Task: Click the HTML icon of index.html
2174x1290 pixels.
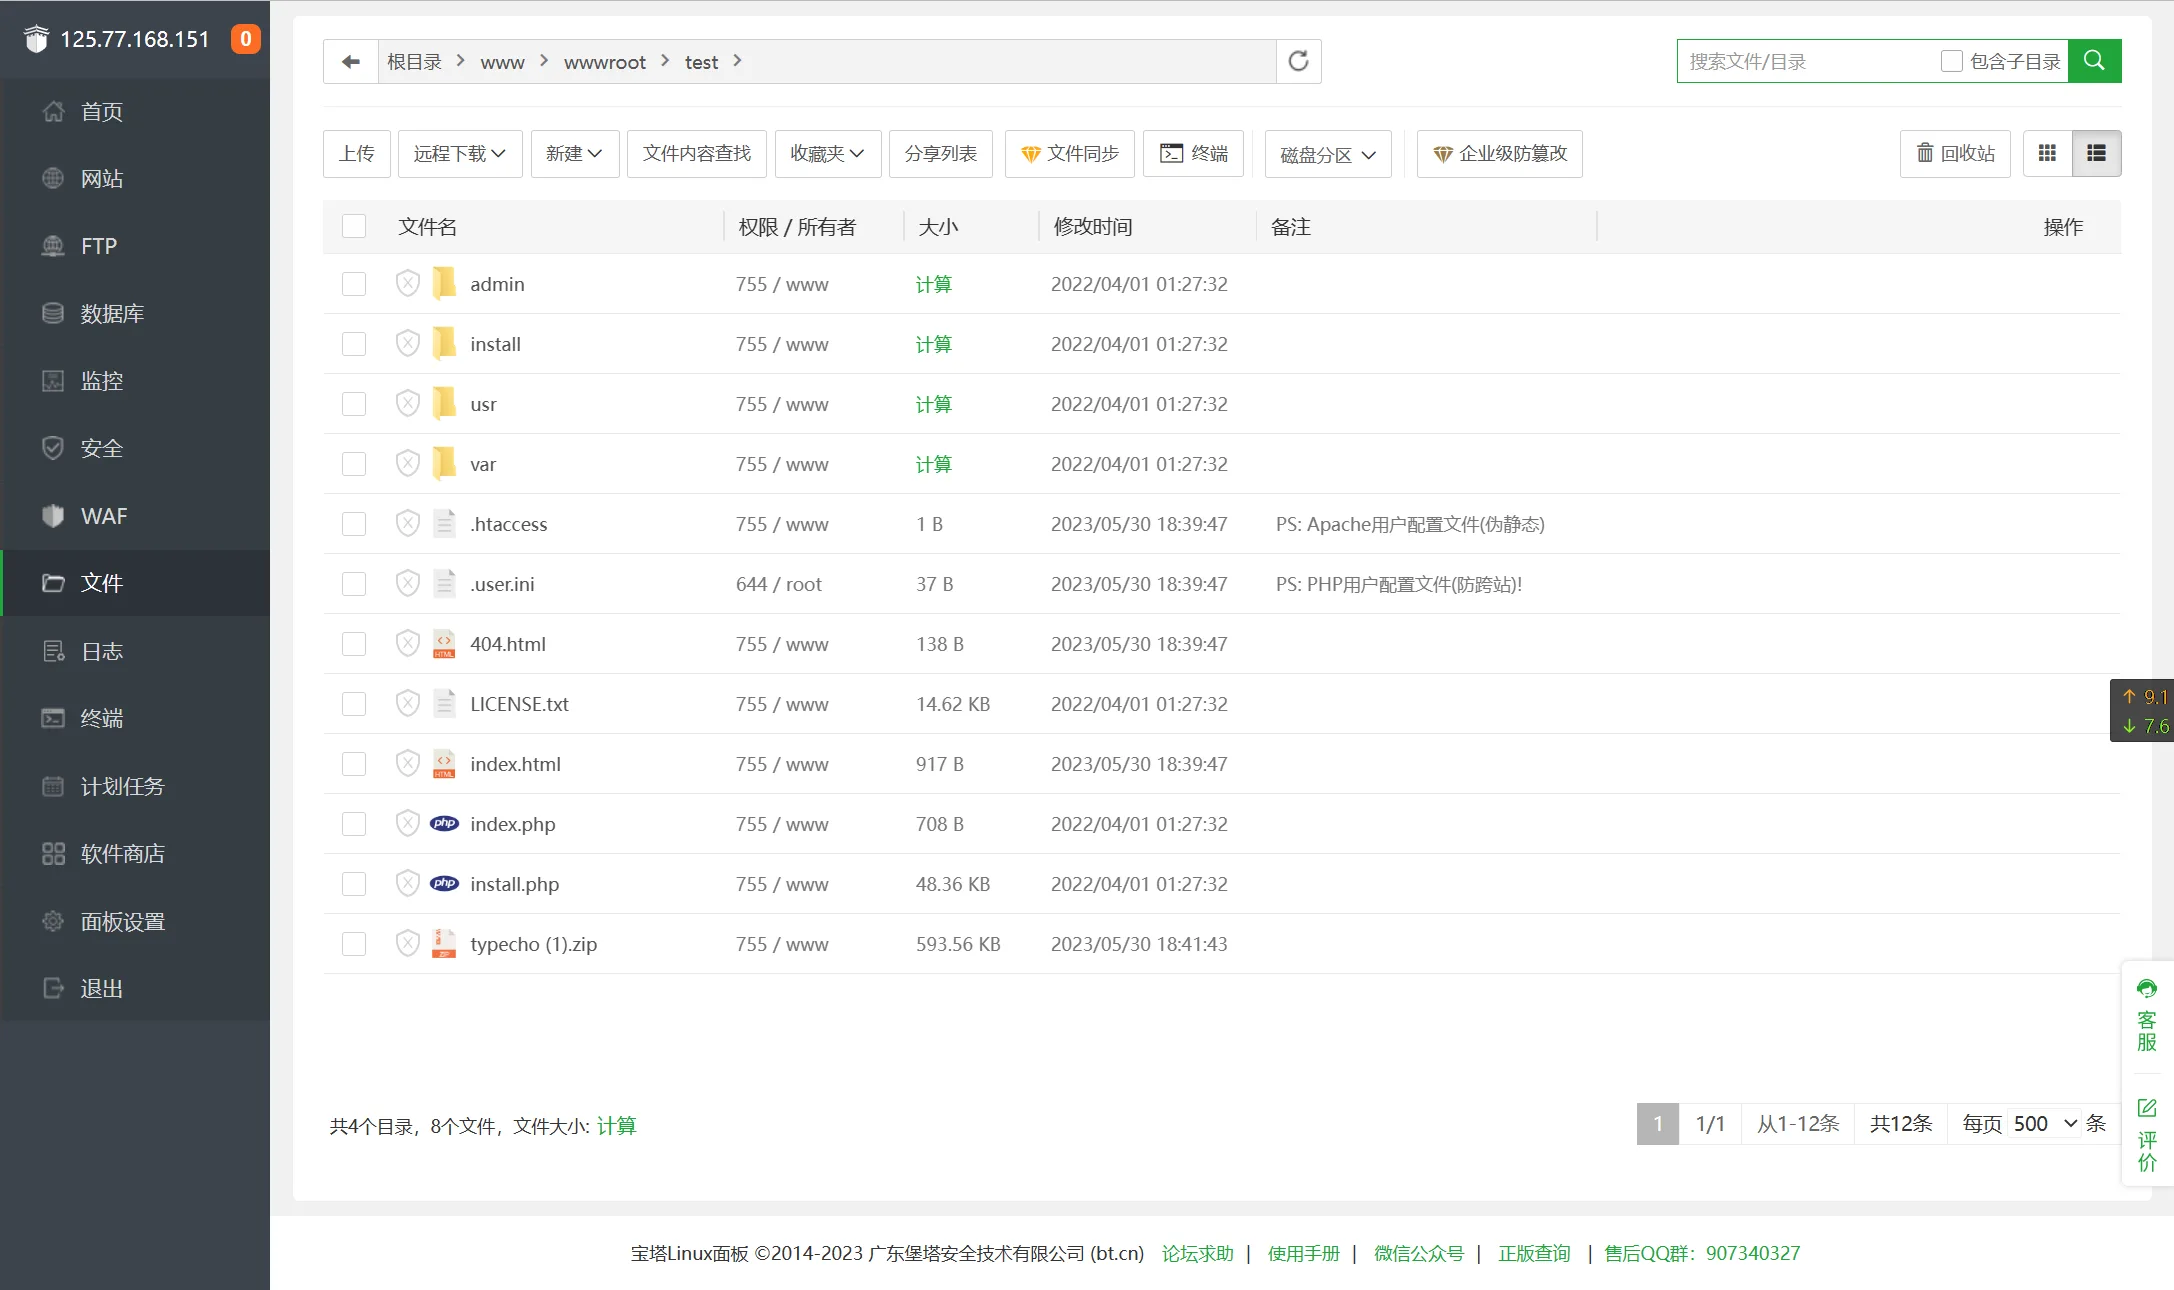Action: [444, 764]
